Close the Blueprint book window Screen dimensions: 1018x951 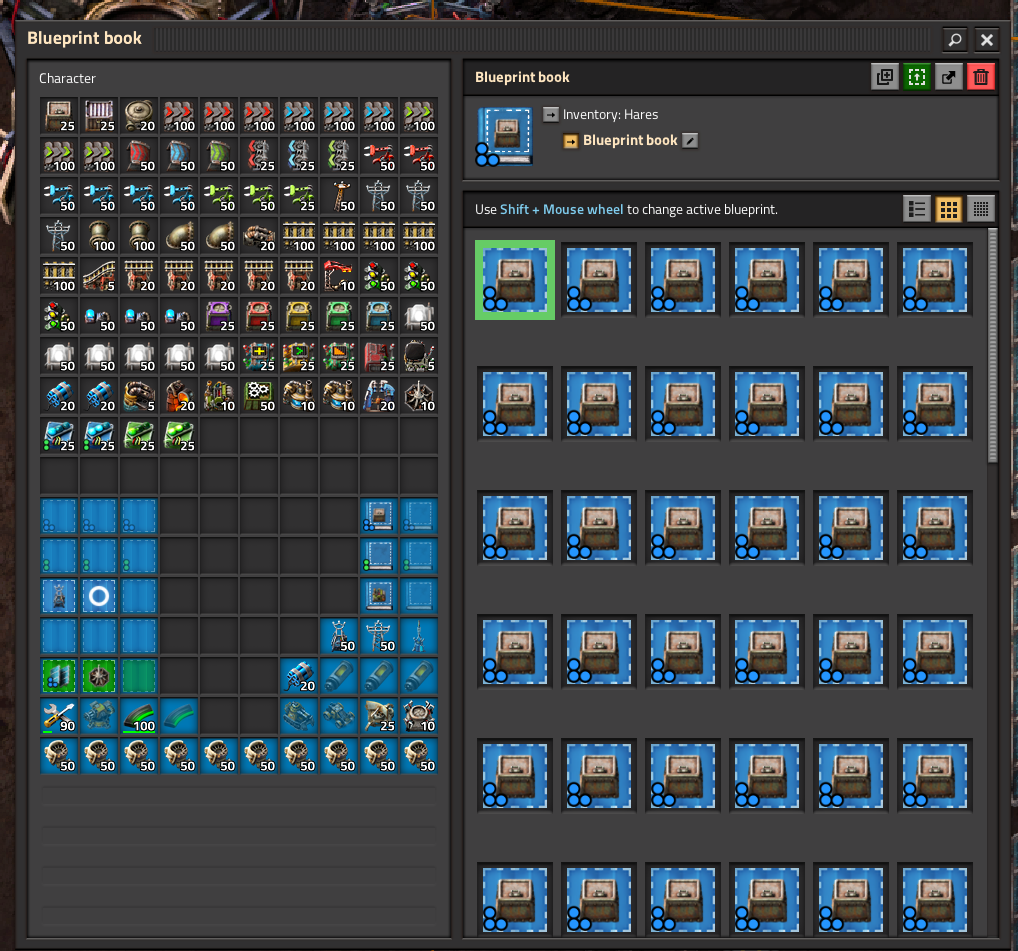coord(987,40)
